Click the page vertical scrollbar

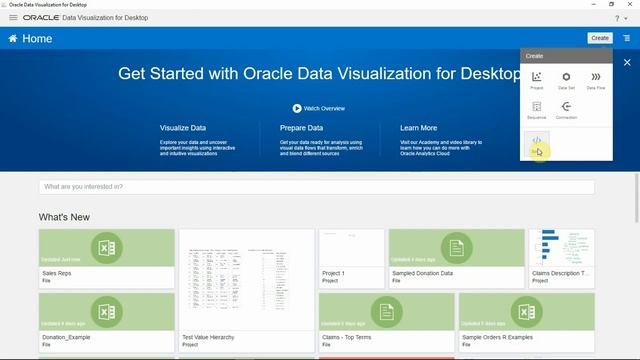point(637,198)
